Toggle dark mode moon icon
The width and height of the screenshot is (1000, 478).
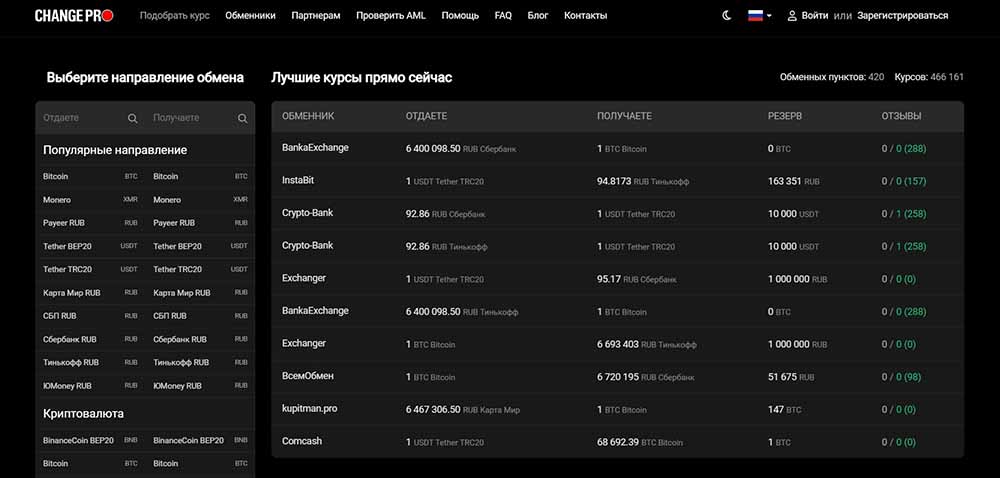click(x=726, y=16)
